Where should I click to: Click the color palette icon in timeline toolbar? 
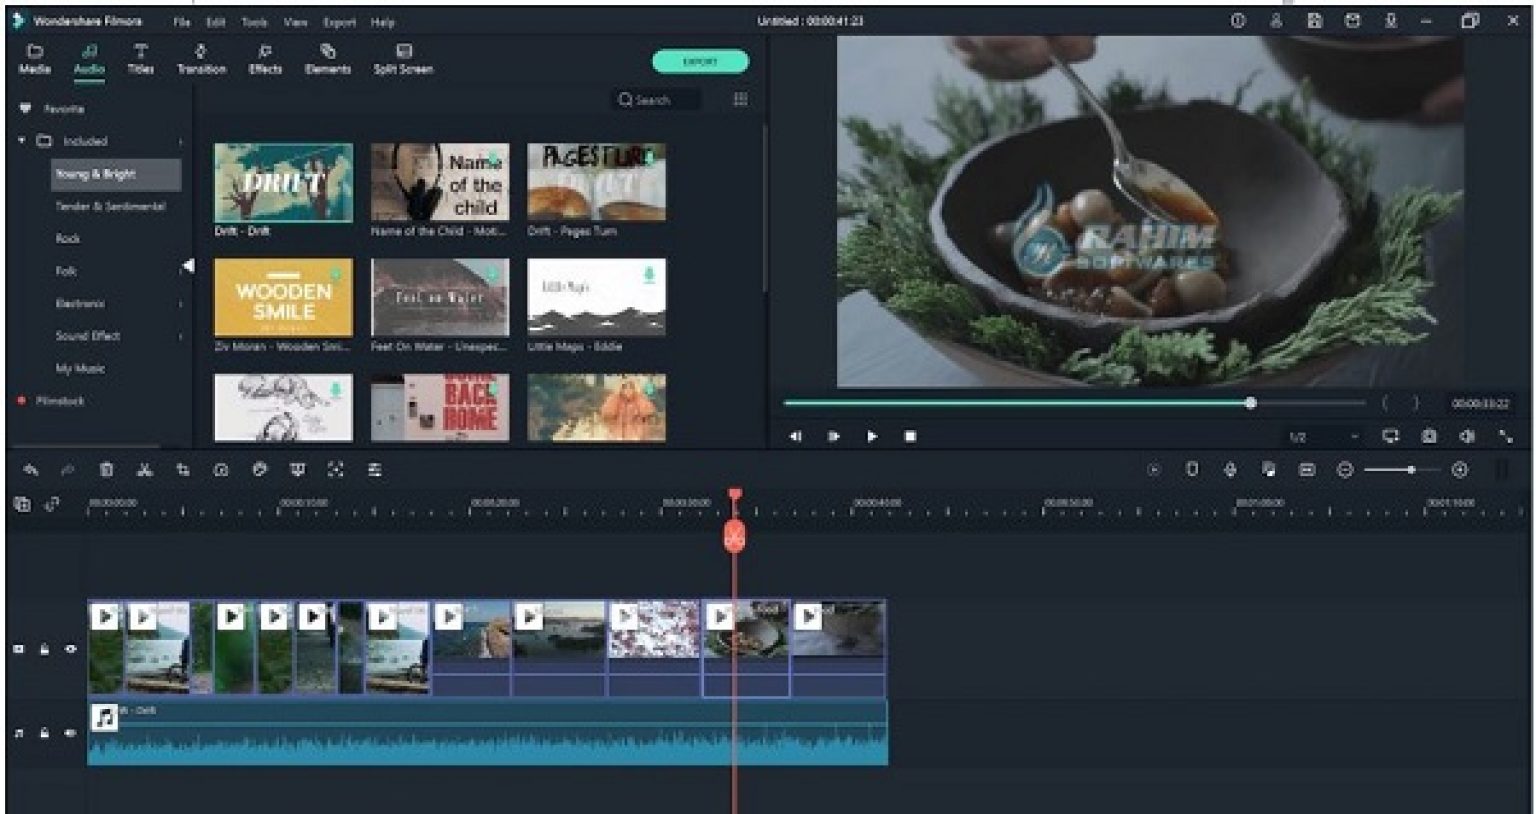coord(259,470)
